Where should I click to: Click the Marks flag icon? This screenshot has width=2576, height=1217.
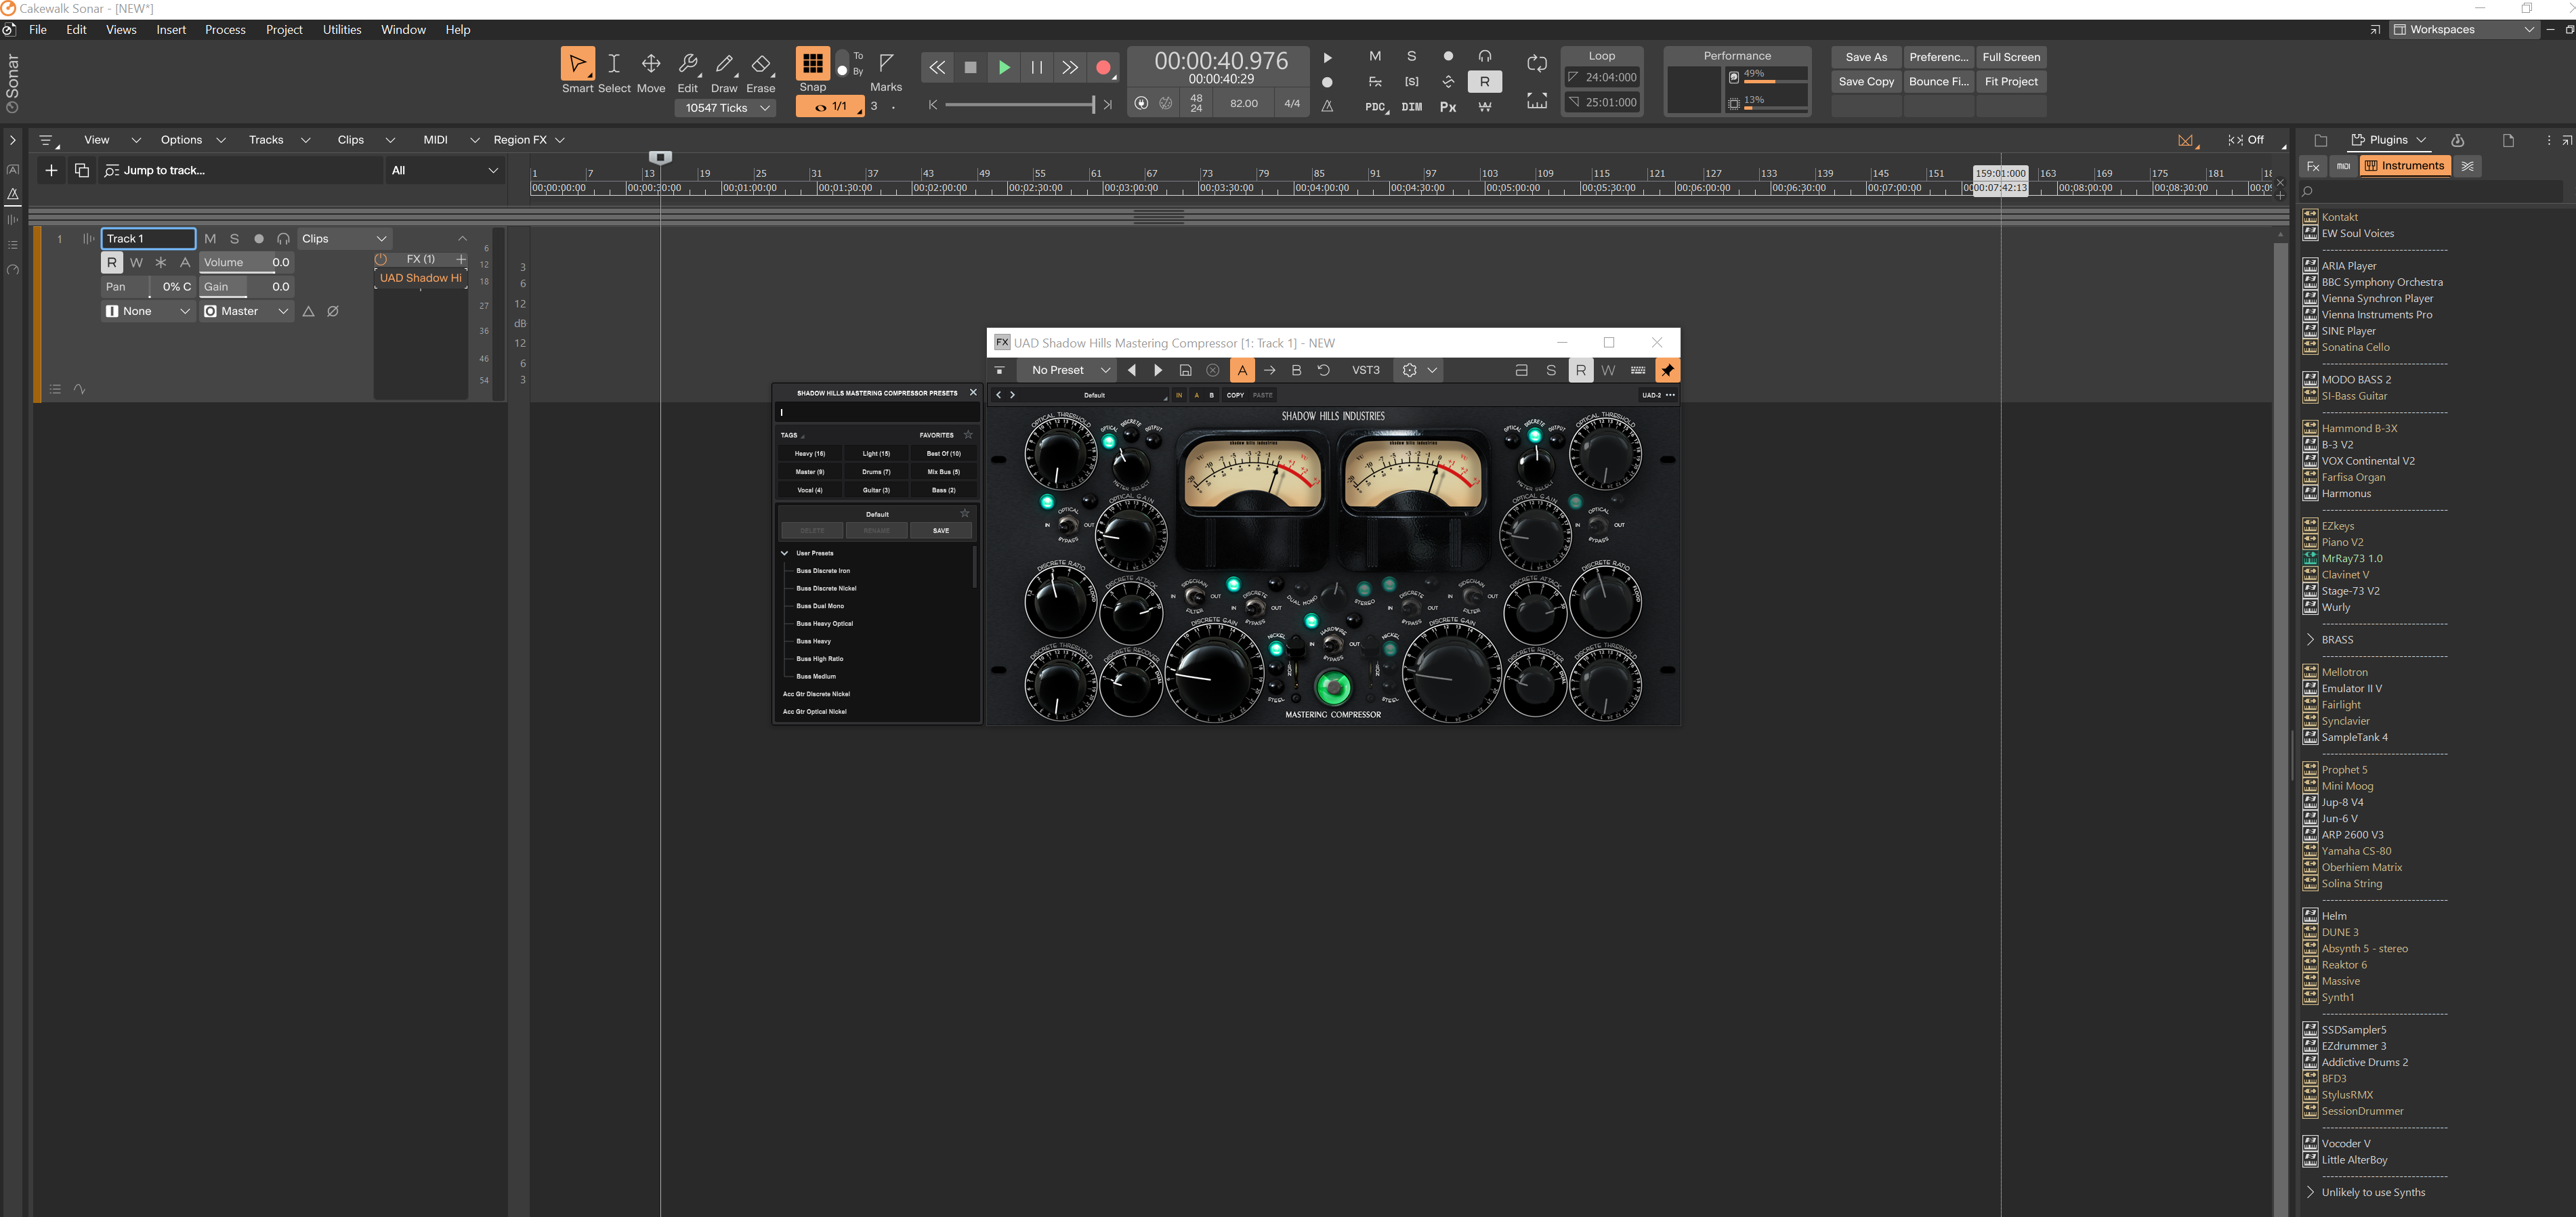[x=886, y=63]
